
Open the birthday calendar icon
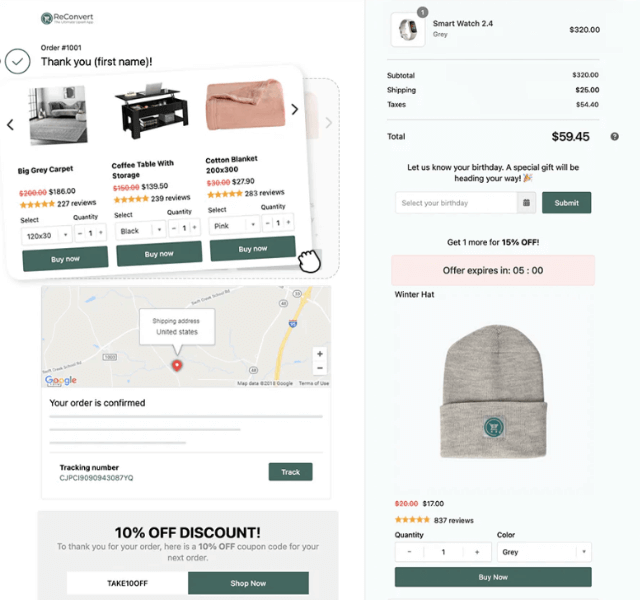coord(527,202)
